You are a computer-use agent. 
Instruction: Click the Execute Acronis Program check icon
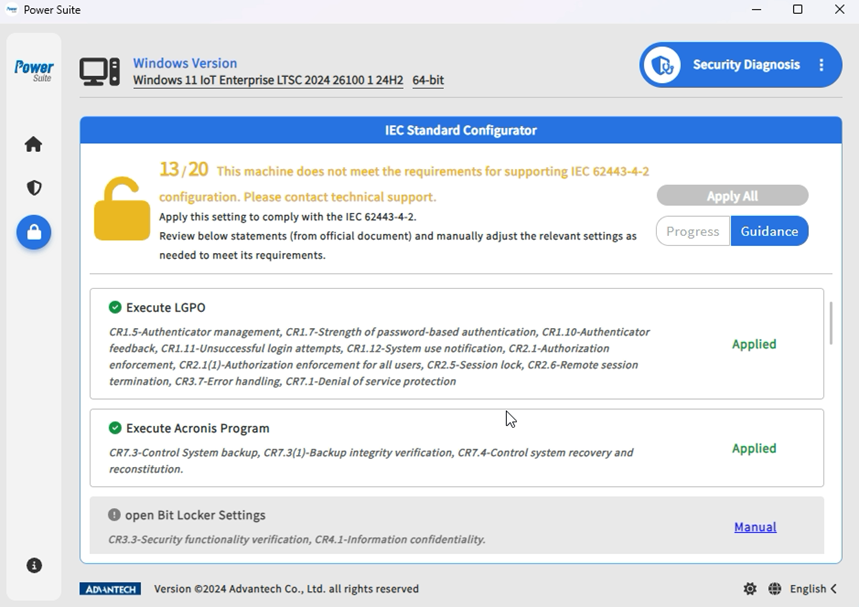(x=115, y=428)
